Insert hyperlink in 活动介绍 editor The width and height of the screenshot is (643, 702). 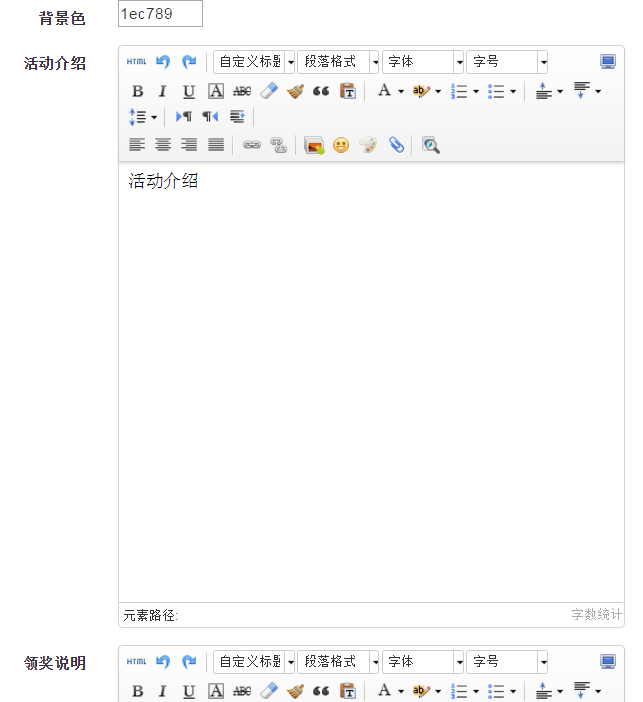click(252, 145)
